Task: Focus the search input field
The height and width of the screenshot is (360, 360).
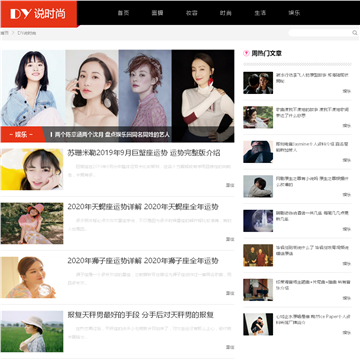Action: click(320, 33)
